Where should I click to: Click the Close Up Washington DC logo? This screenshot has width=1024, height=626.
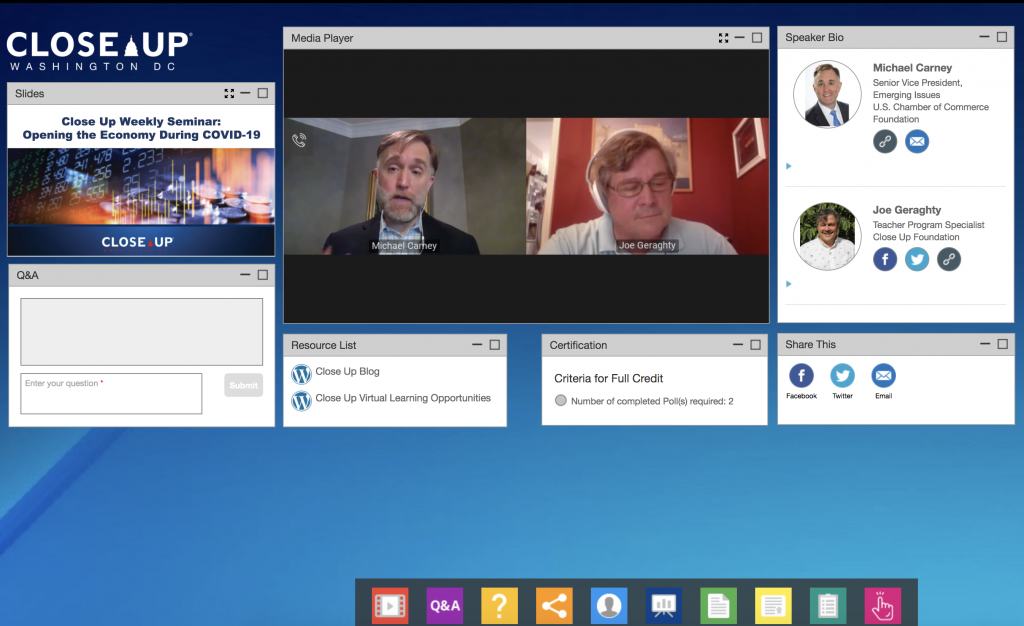click(x=99, y=51)
